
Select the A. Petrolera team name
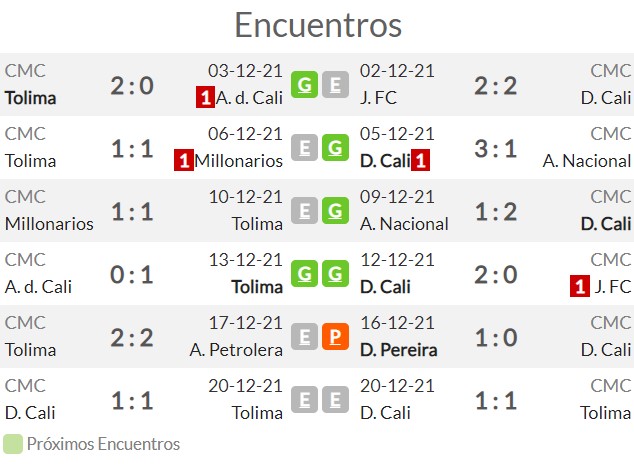(236, 350)
